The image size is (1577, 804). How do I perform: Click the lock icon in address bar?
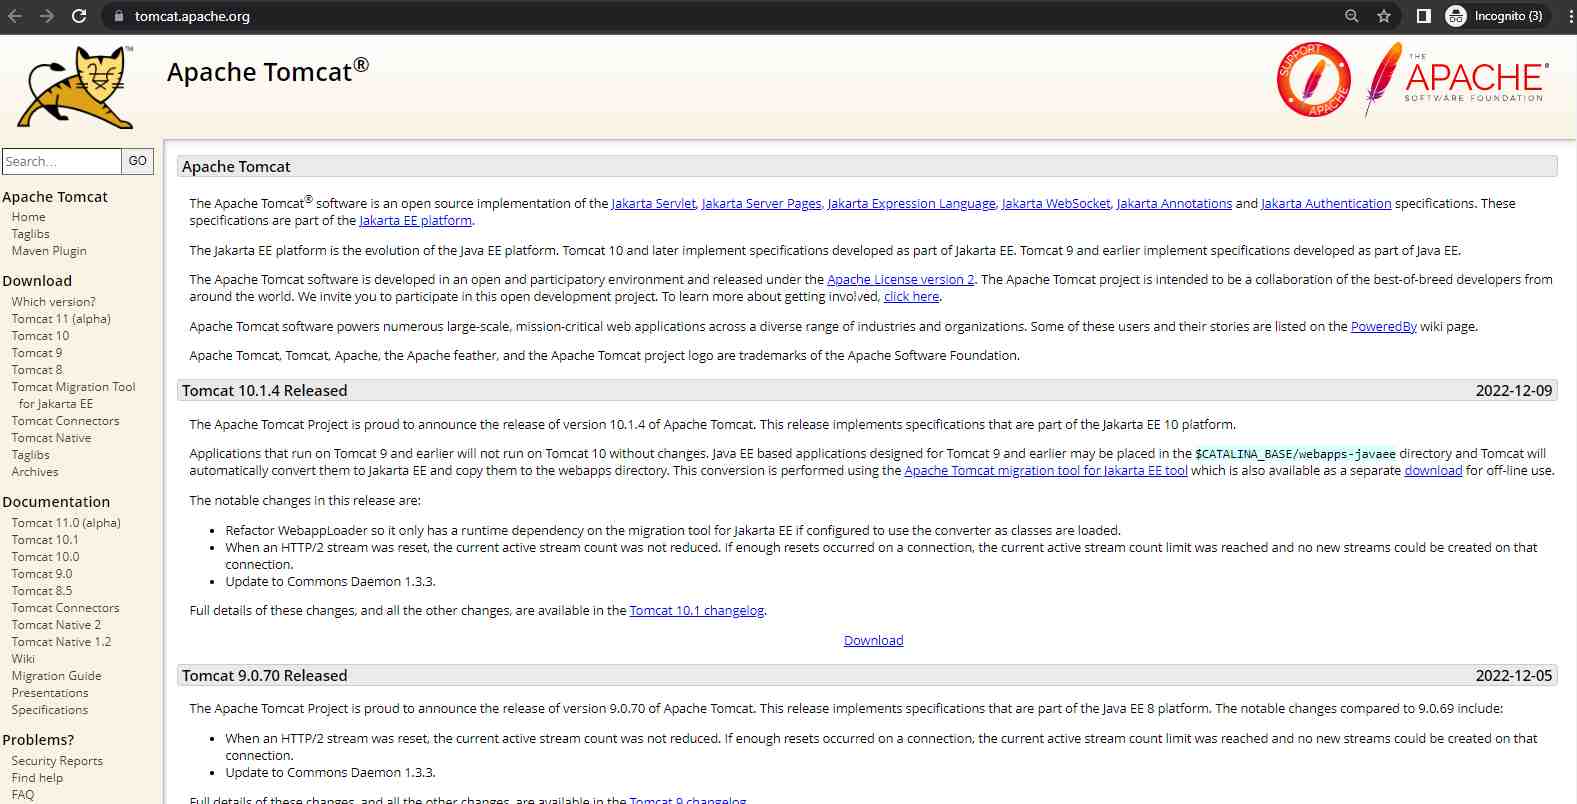coord(119,16)
